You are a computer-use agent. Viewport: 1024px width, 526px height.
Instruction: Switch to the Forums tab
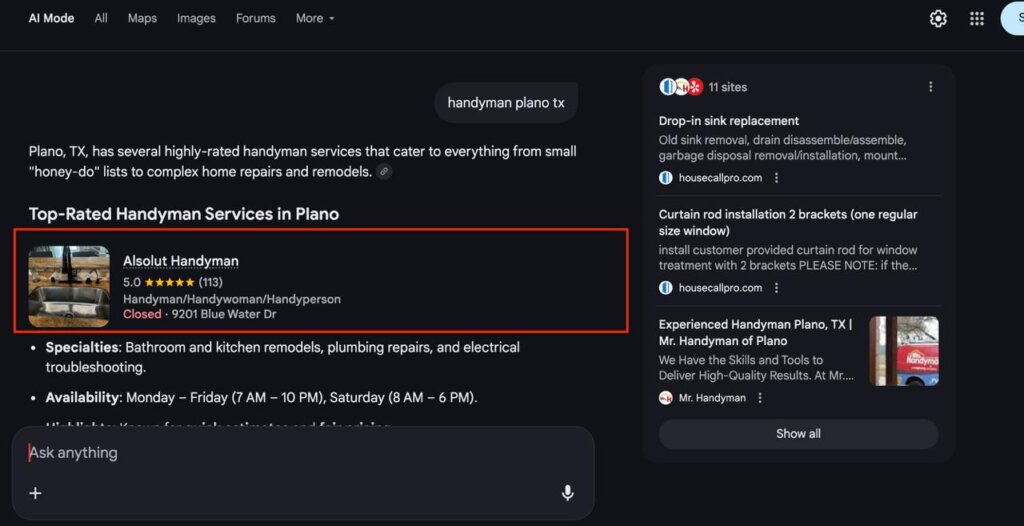255,18
